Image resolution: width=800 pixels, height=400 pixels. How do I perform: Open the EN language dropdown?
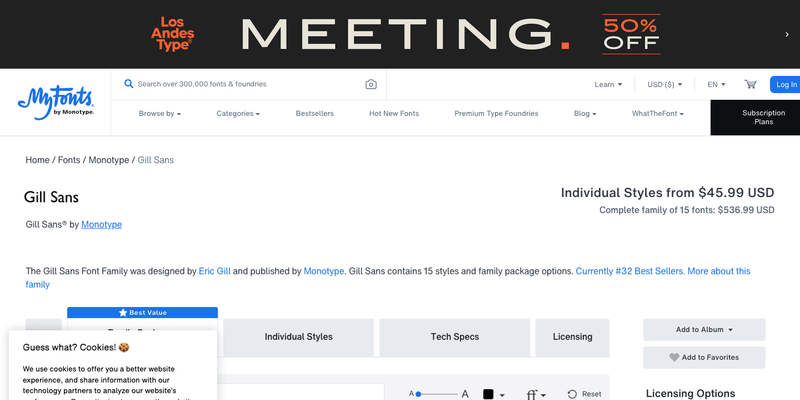(716, 85)
